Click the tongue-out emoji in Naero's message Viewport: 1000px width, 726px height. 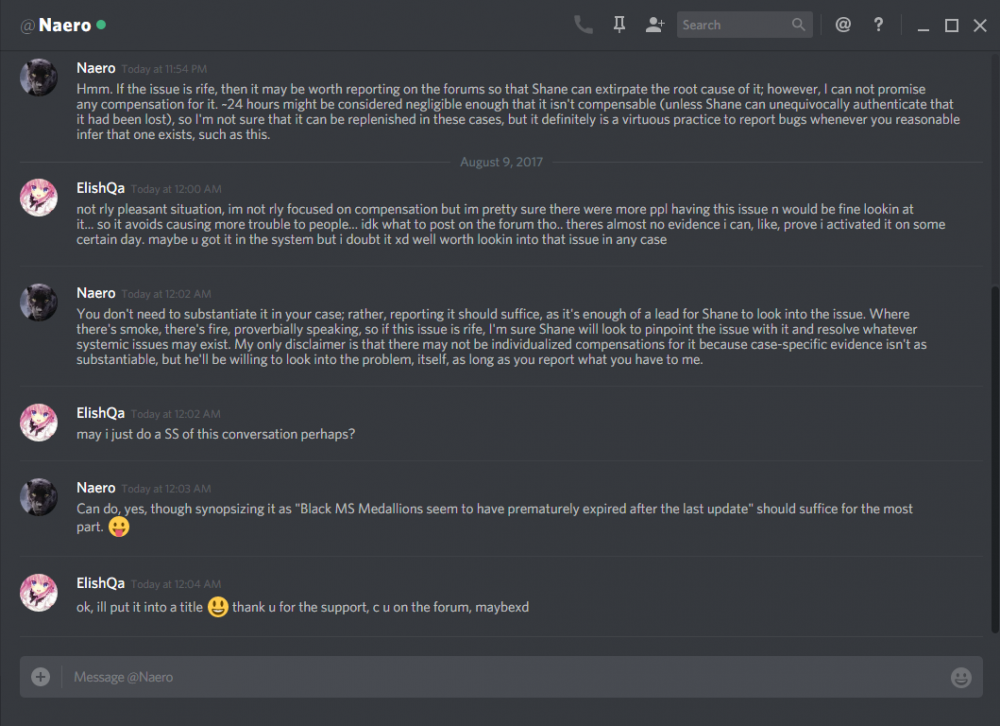click(118, 527)
